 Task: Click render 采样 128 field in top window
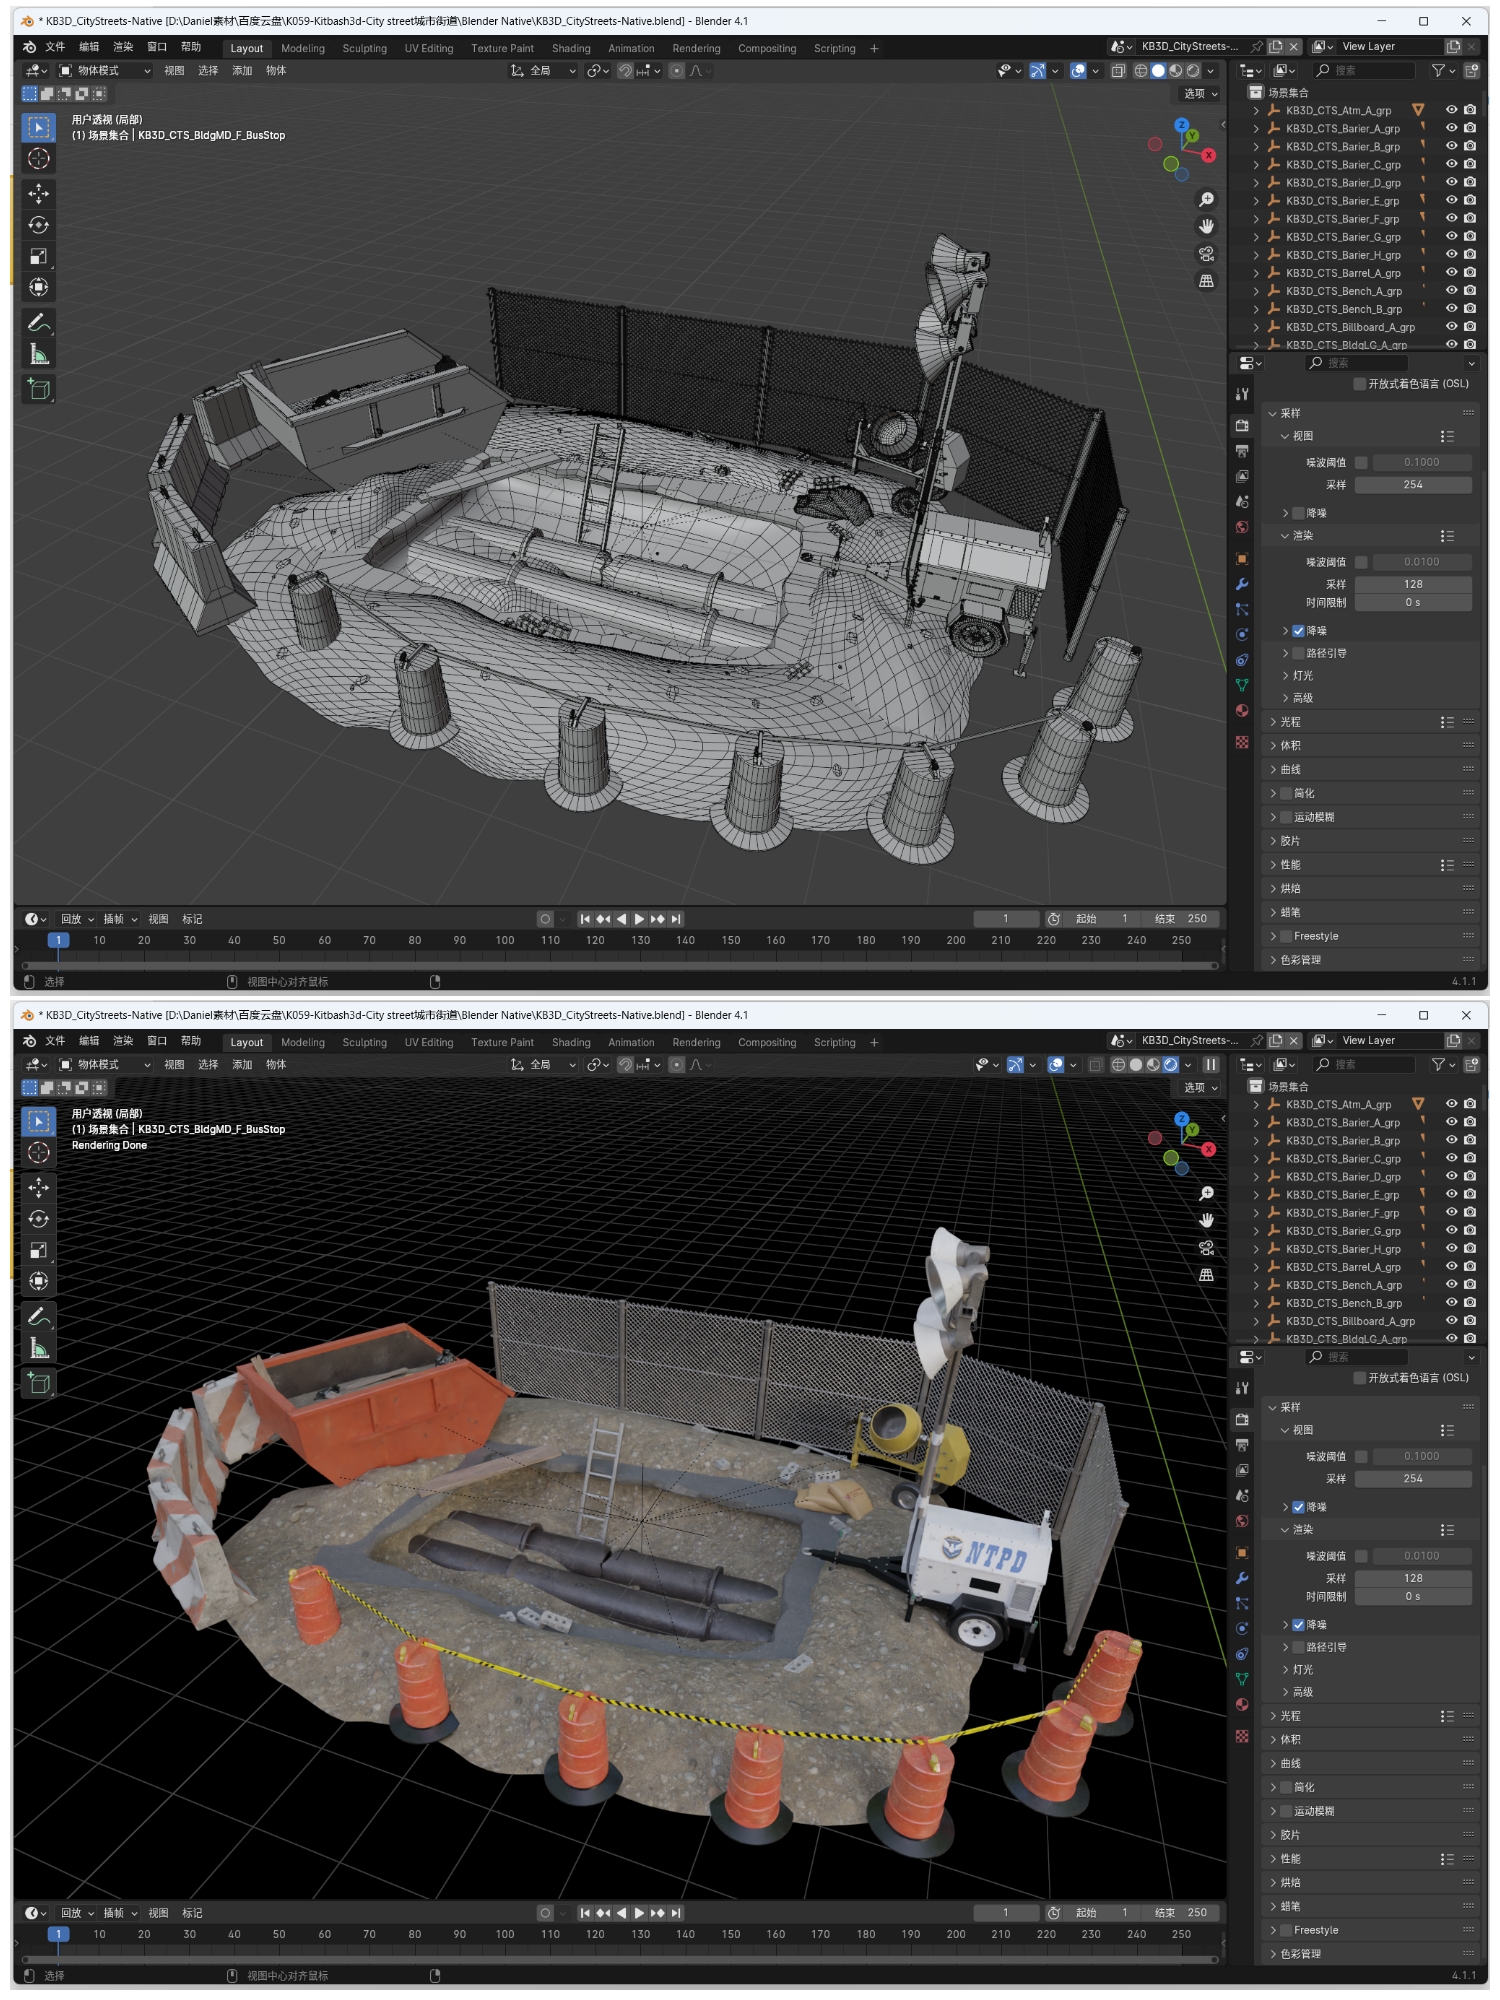click(1412, 584)
